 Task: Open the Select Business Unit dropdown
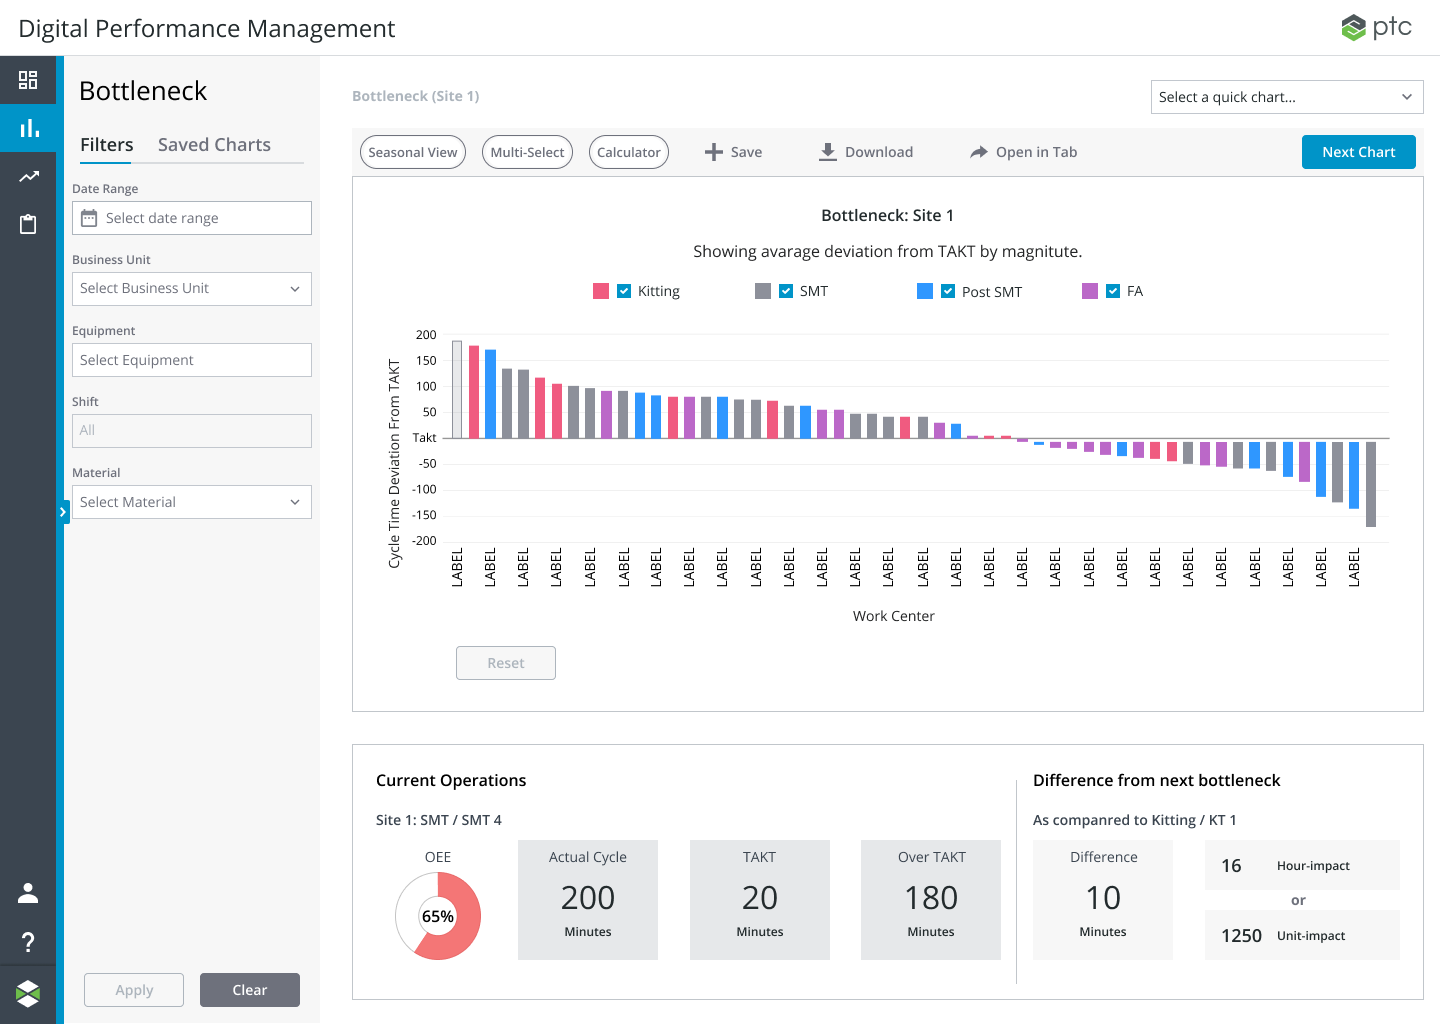[x=192, y=289]
